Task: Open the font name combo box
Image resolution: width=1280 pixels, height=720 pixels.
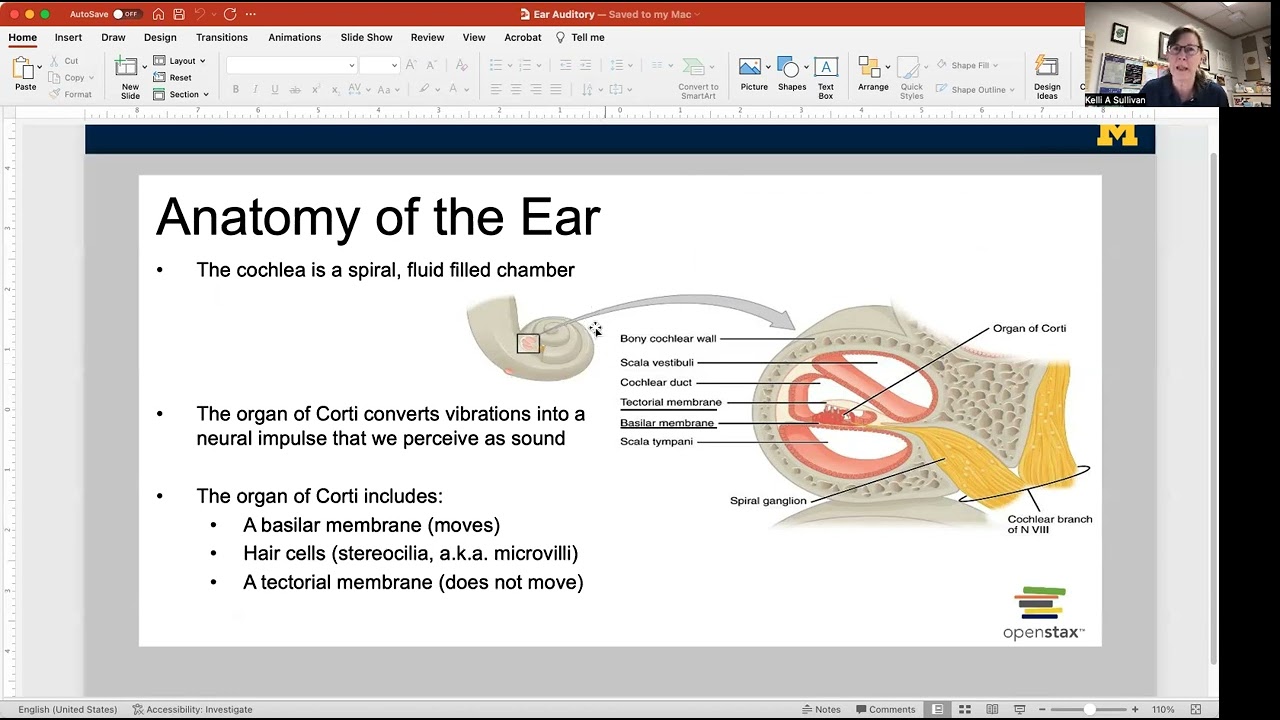Action: (x=292, y=65)
